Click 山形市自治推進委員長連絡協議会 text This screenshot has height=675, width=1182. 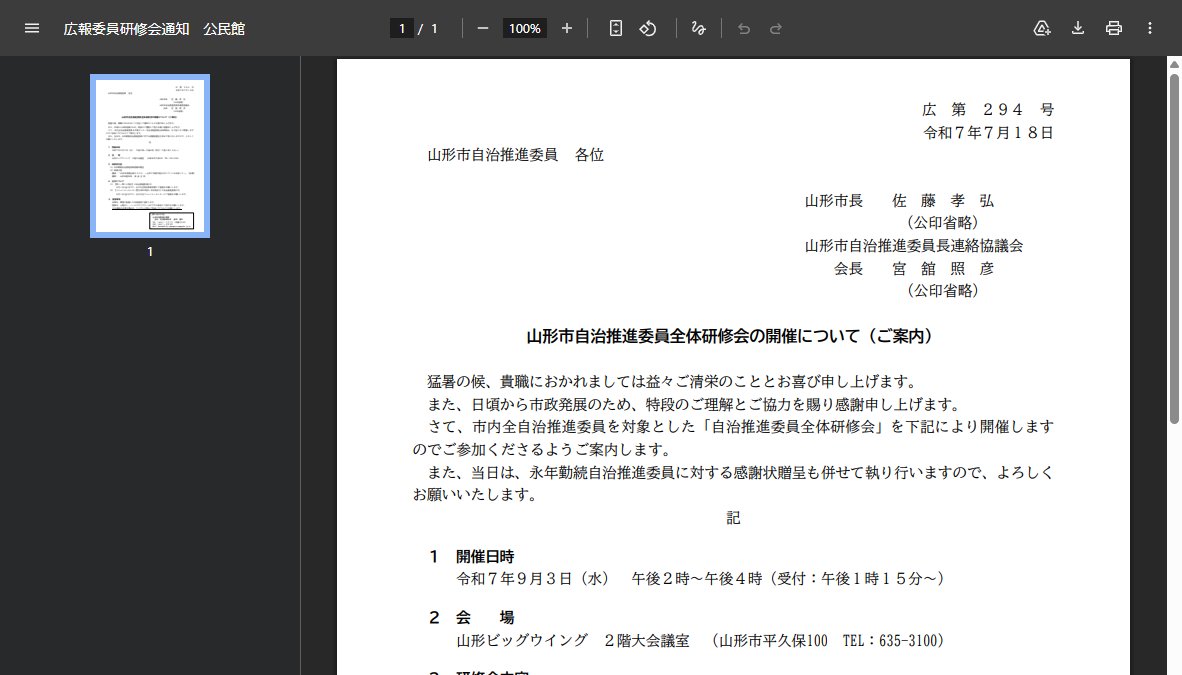pos(914,246)
